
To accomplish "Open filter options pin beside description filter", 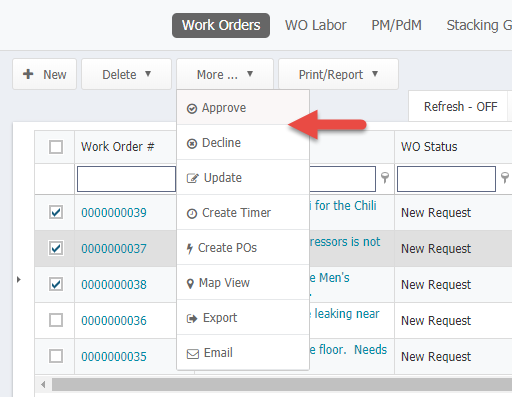I will [x=385, y=177].
